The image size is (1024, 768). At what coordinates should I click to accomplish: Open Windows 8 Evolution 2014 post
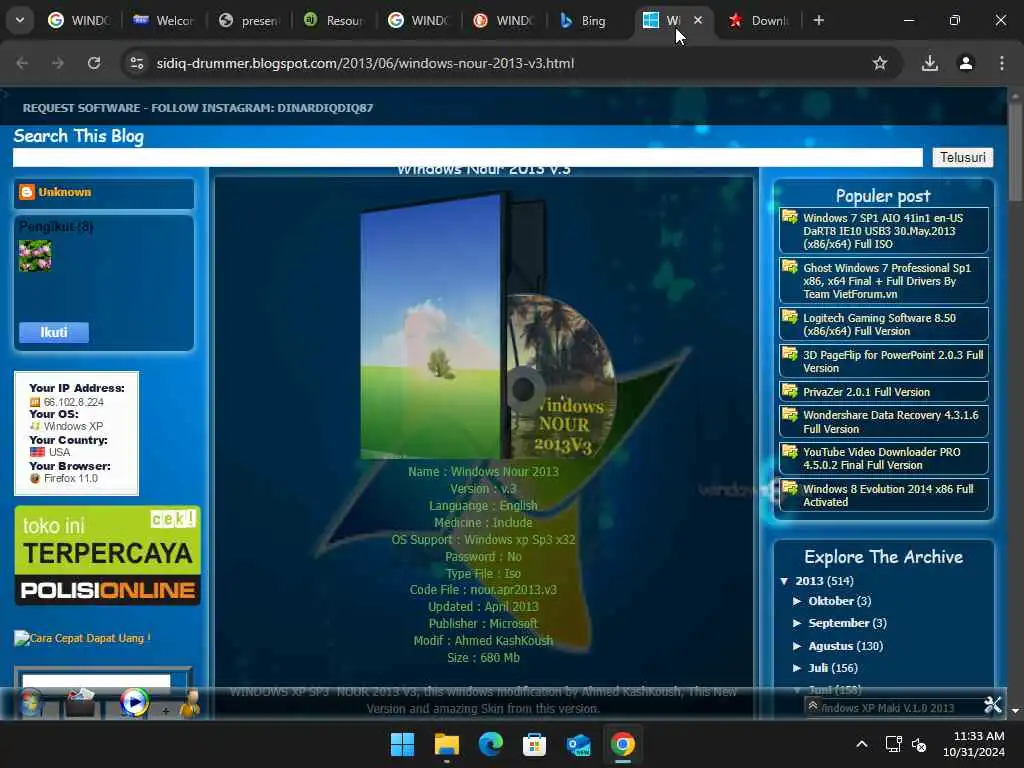888,495
